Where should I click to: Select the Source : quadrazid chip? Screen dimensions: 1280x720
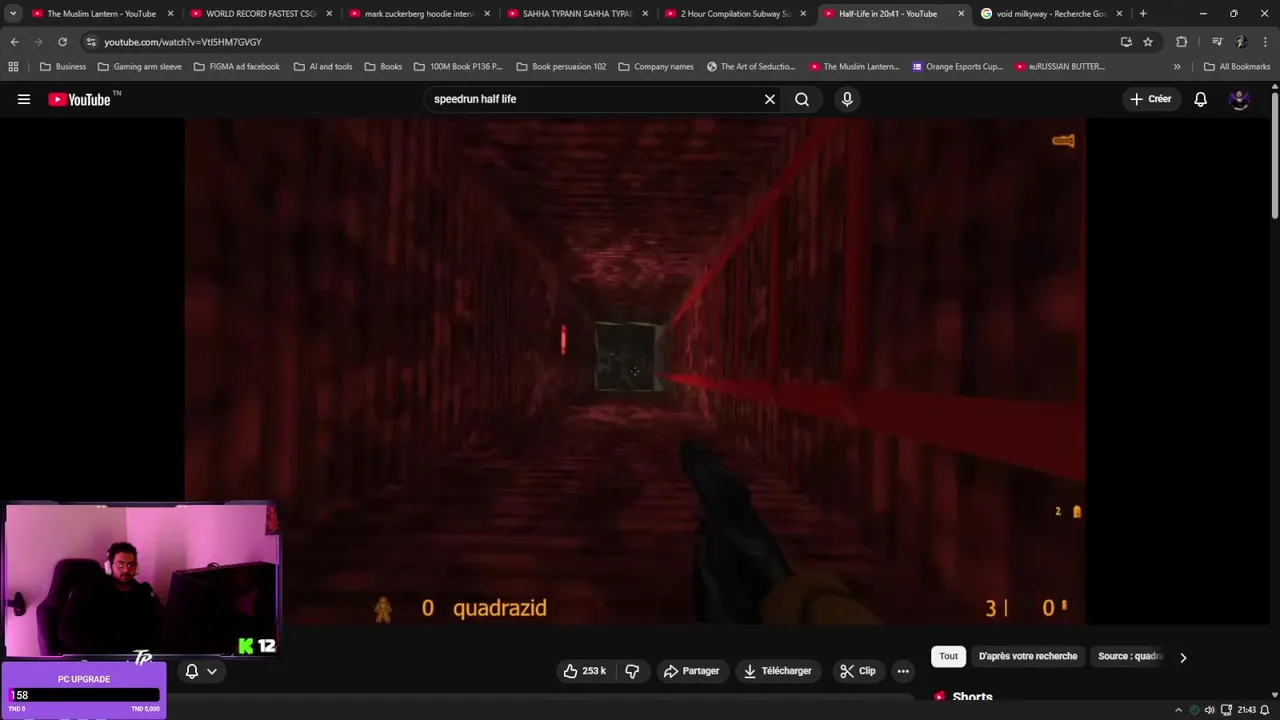pyautogui.click(x=1130, y=656)
